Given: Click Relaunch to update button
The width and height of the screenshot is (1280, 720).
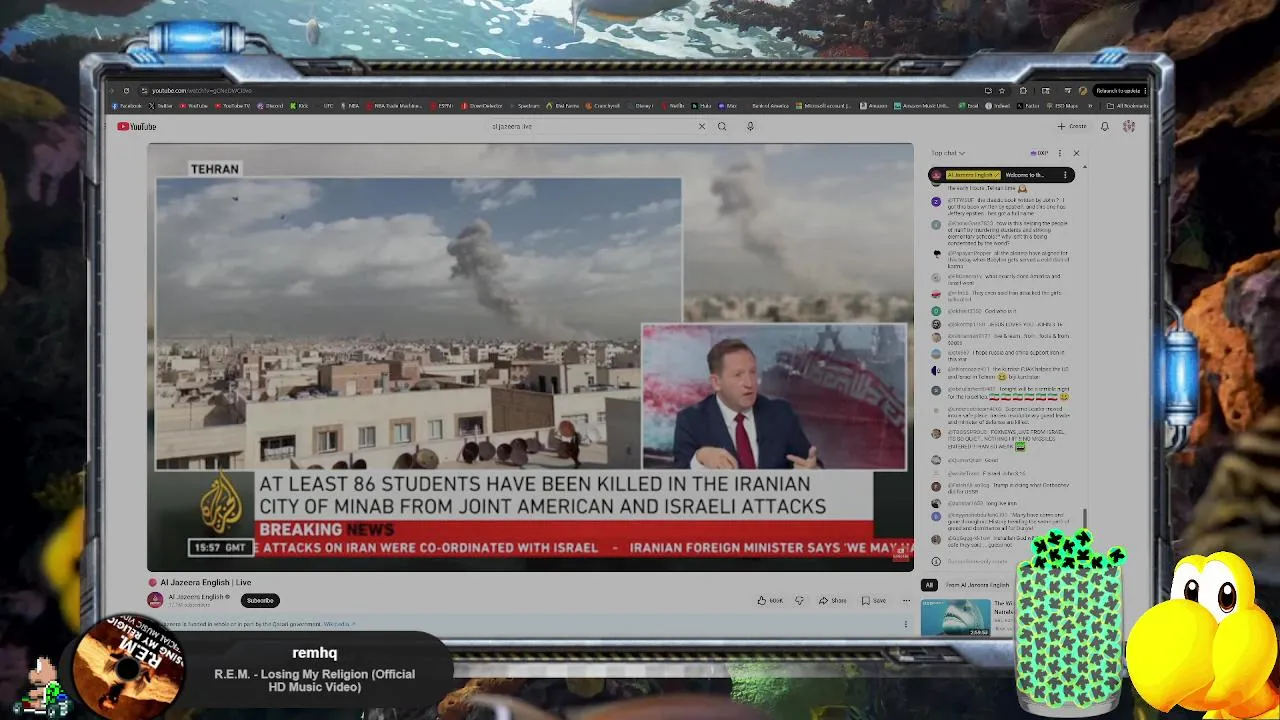Looking at the screenshot, I should [x=1118, y=91].
